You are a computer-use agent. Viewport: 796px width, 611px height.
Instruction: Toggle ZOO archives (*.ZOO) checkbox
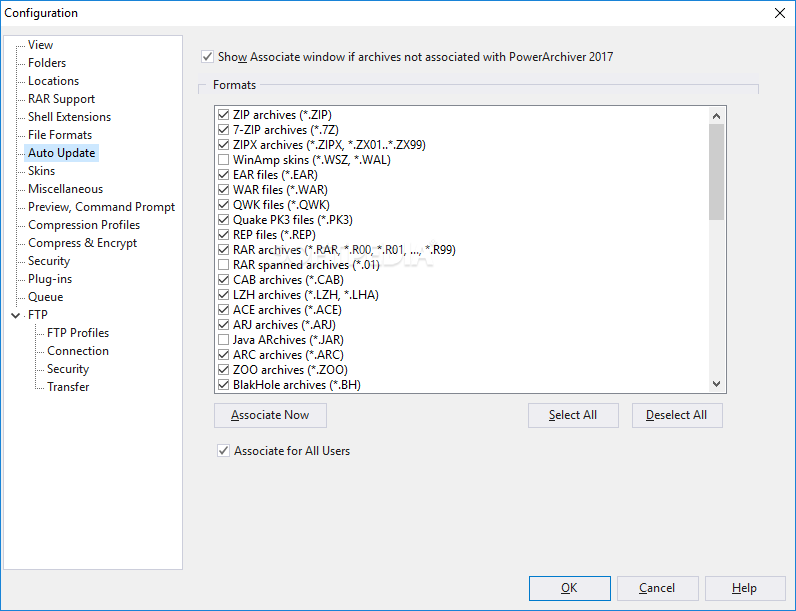pyautogui.click(x=223, y=369)
